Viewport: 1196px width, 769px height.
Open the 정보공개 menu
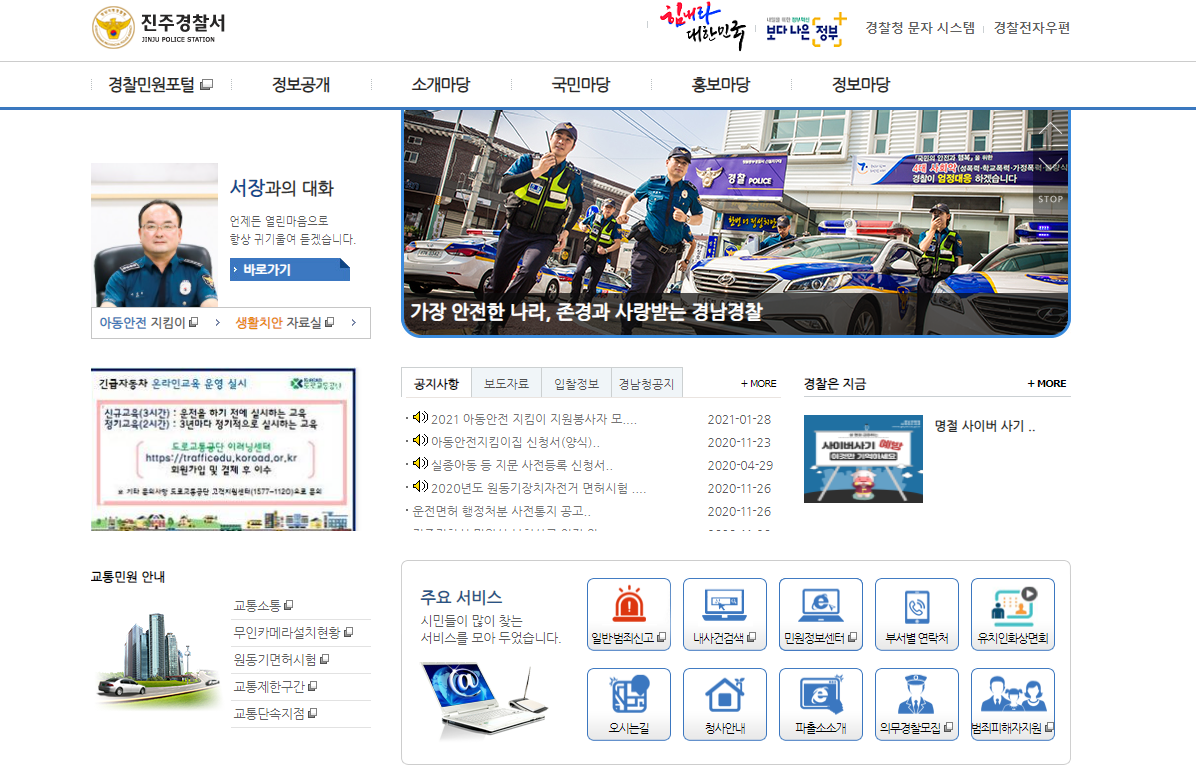coord(301,85)
